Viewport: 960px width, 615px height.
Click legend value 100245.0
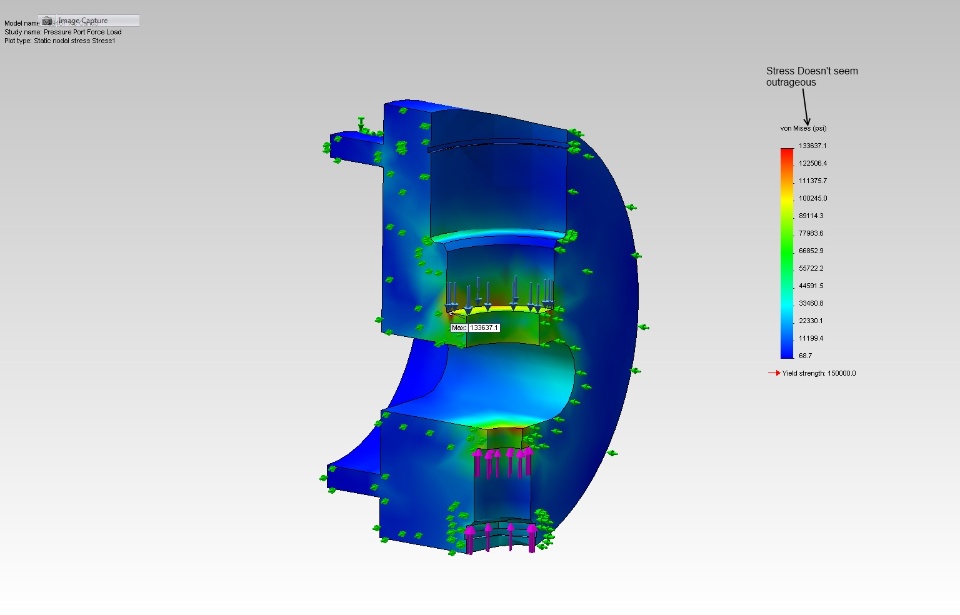pos(812,198)
